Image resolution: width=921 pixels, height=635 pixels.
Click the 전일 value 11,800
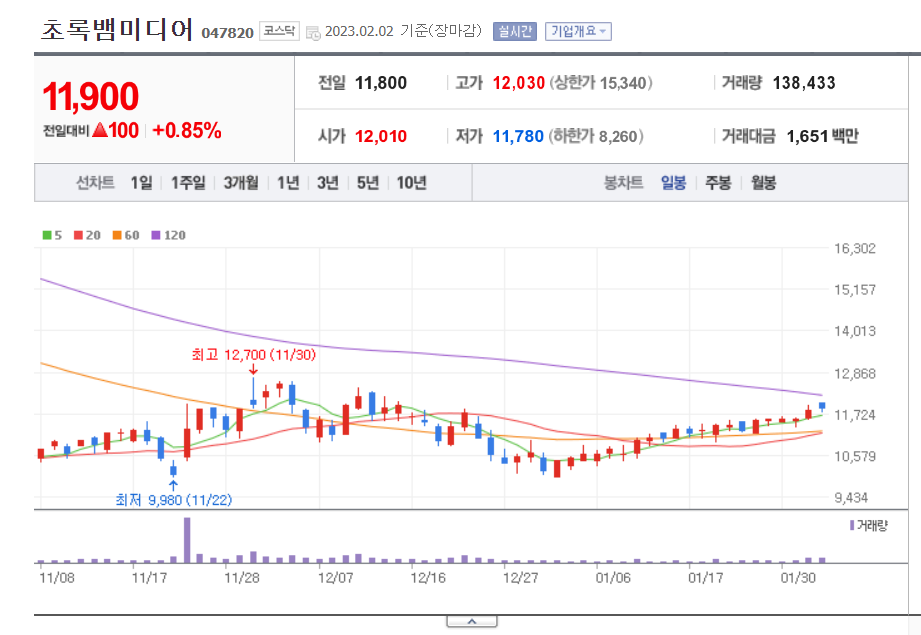click(x=381, y=83)
